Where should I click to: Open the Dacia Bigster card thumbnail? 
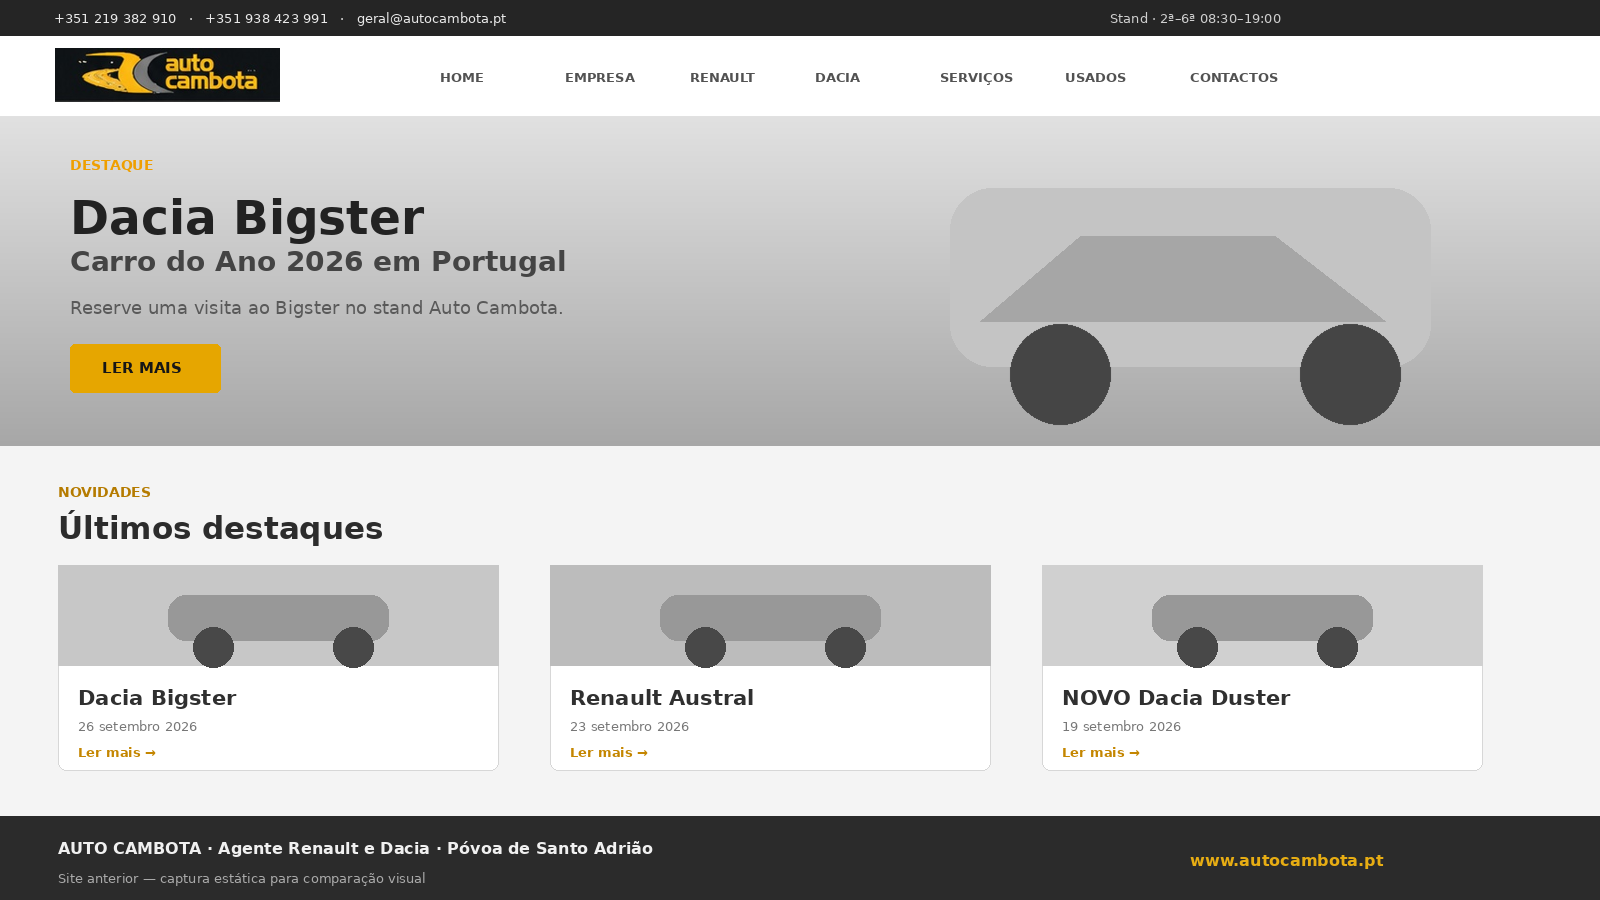(278, 616)
